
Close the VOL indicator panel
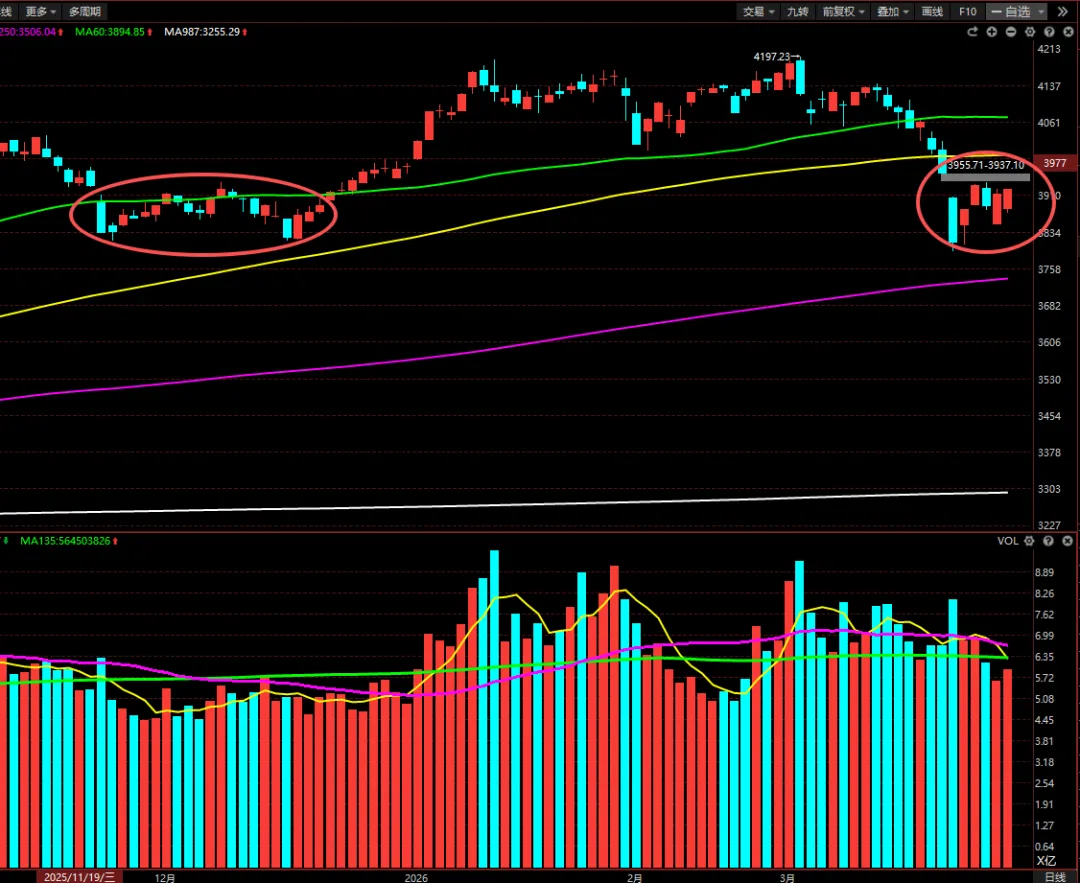coord(1068,541)
